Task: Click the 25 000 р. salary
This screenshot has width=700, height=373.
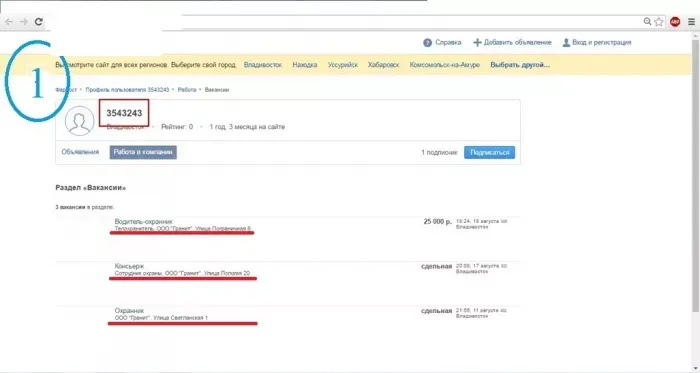Action: pos(438,222)
